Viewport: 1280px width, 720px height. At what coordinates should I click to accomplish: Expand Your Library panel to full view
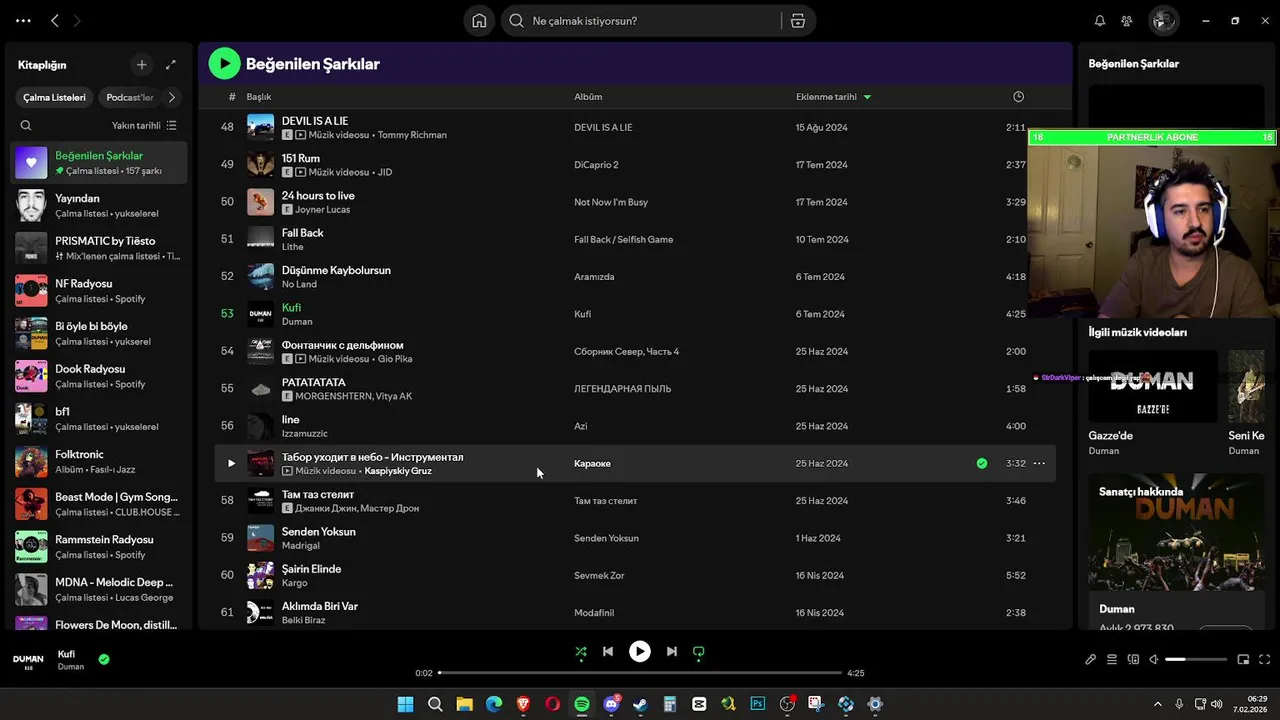pyautogui.click(x=171, y=65)
